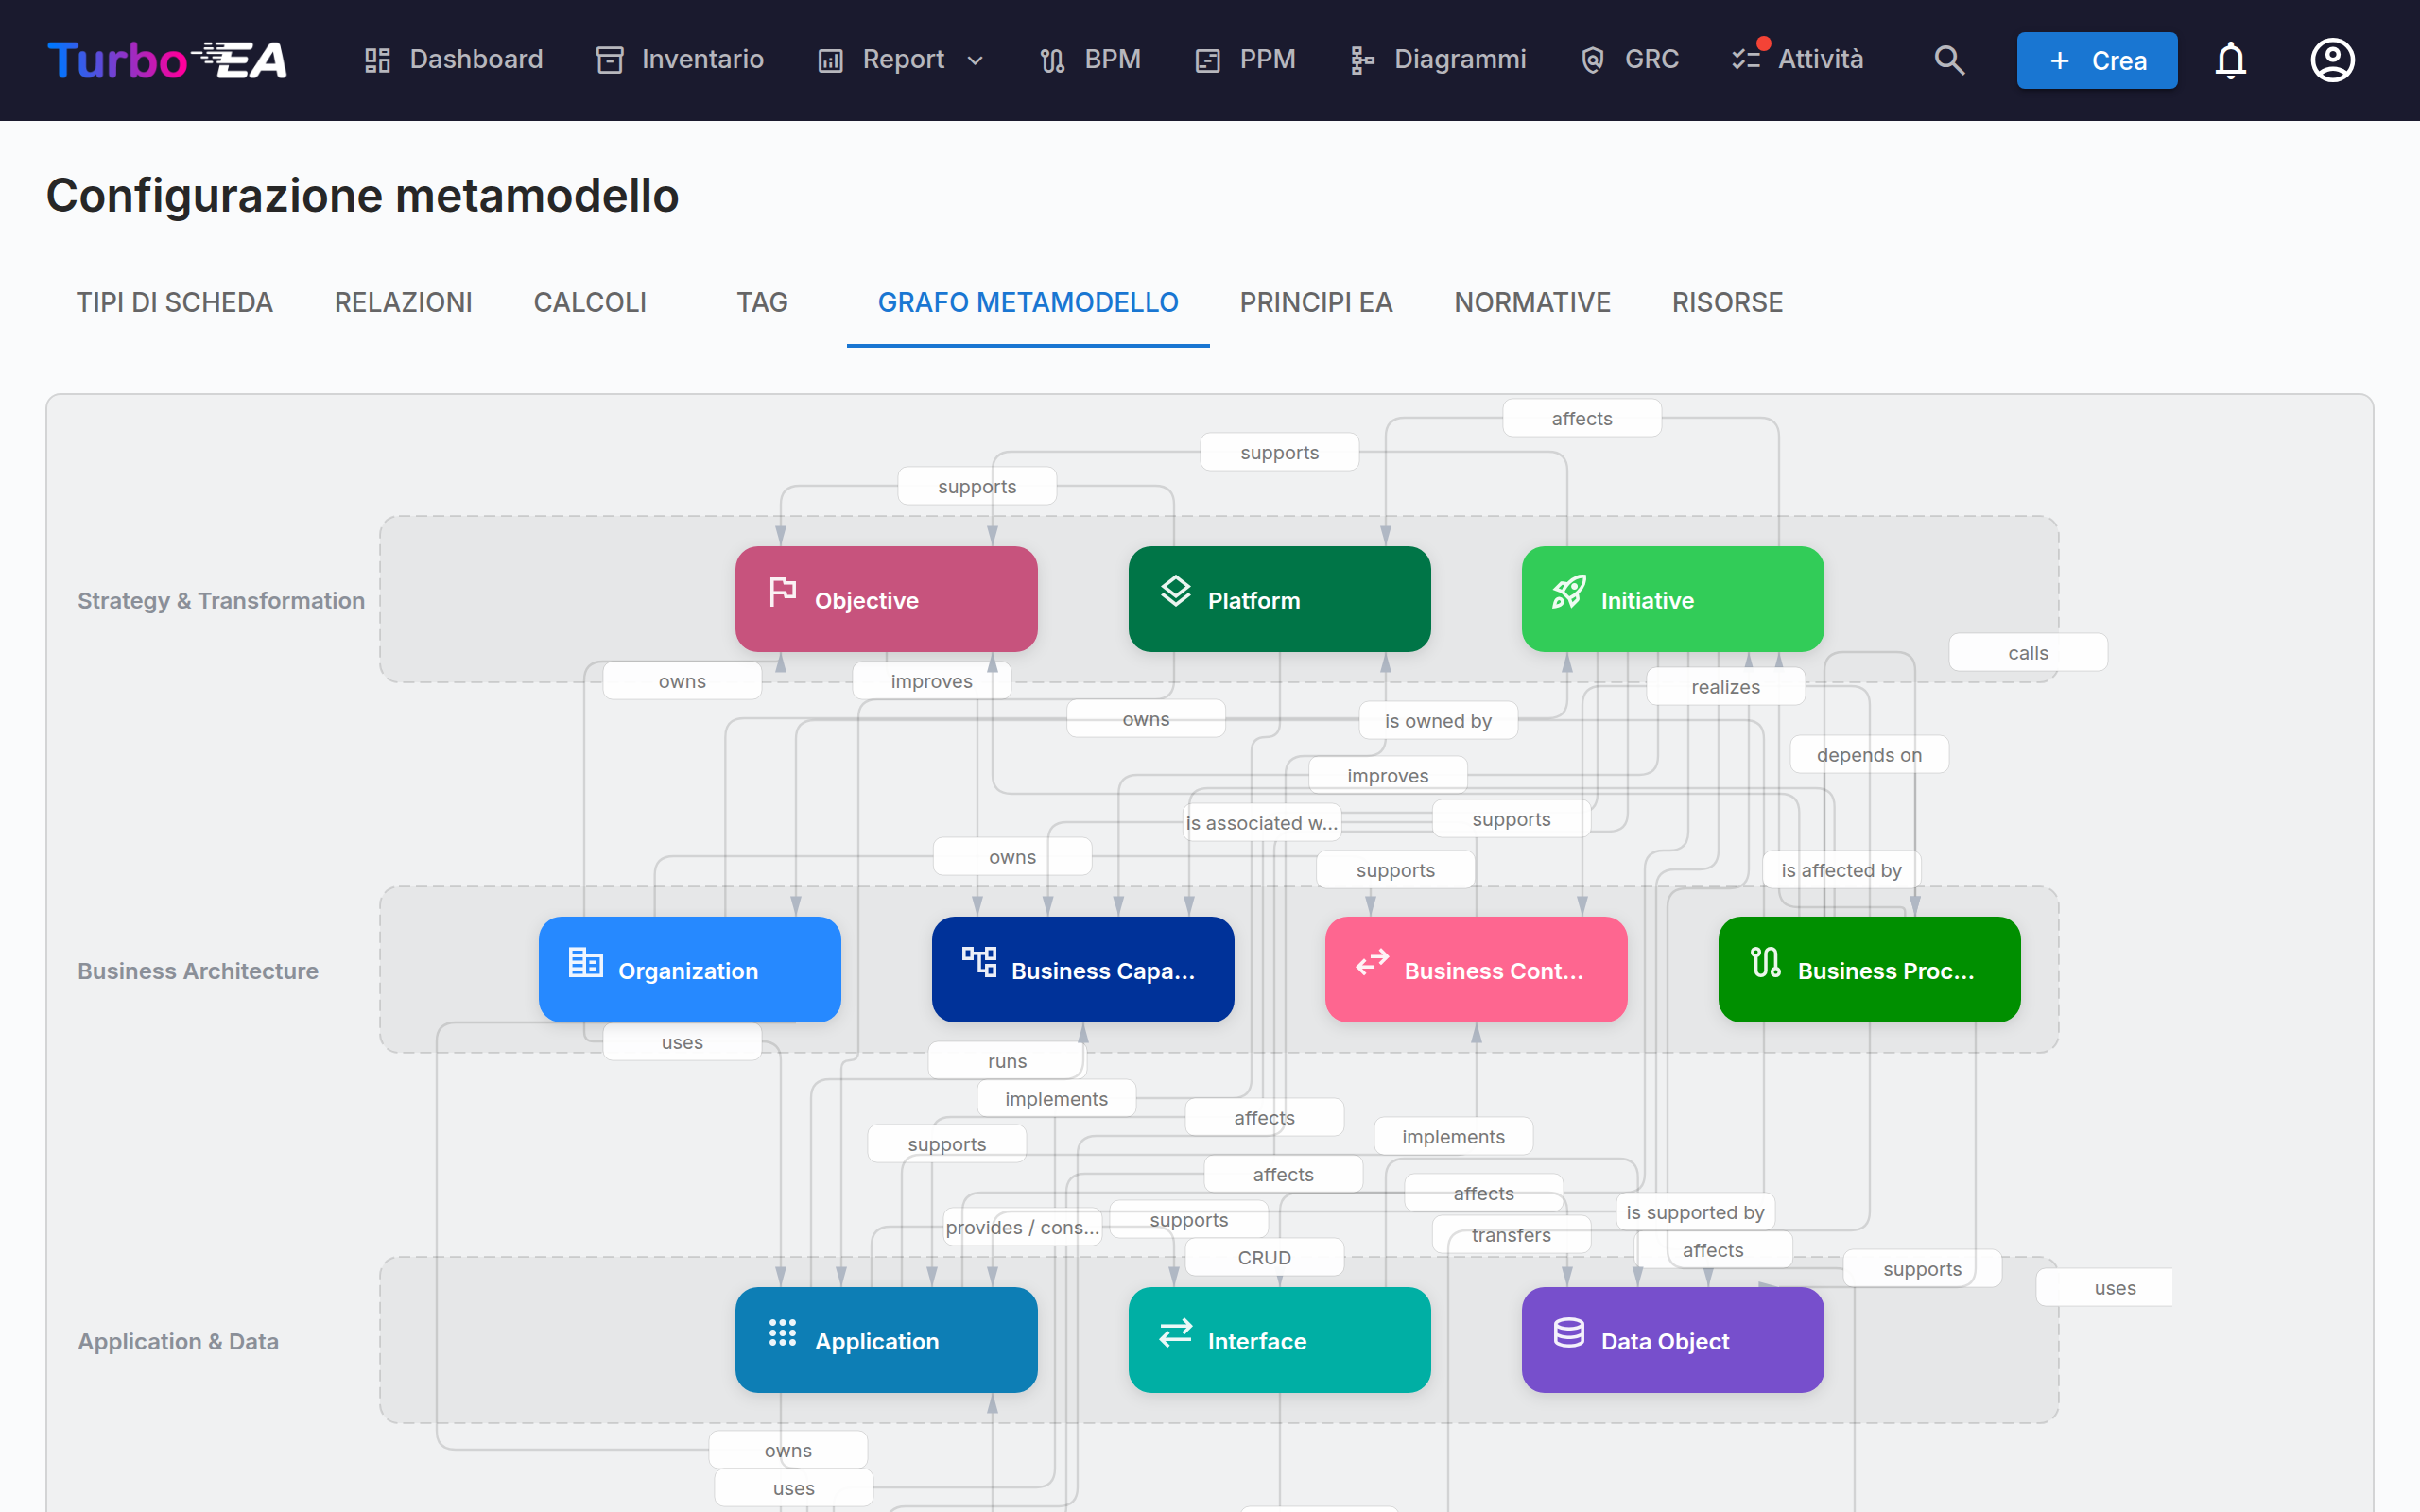Switch to the RELAZIONI tab
The height and width of the screenshot is (1512, 2420).
coord(403,302)
